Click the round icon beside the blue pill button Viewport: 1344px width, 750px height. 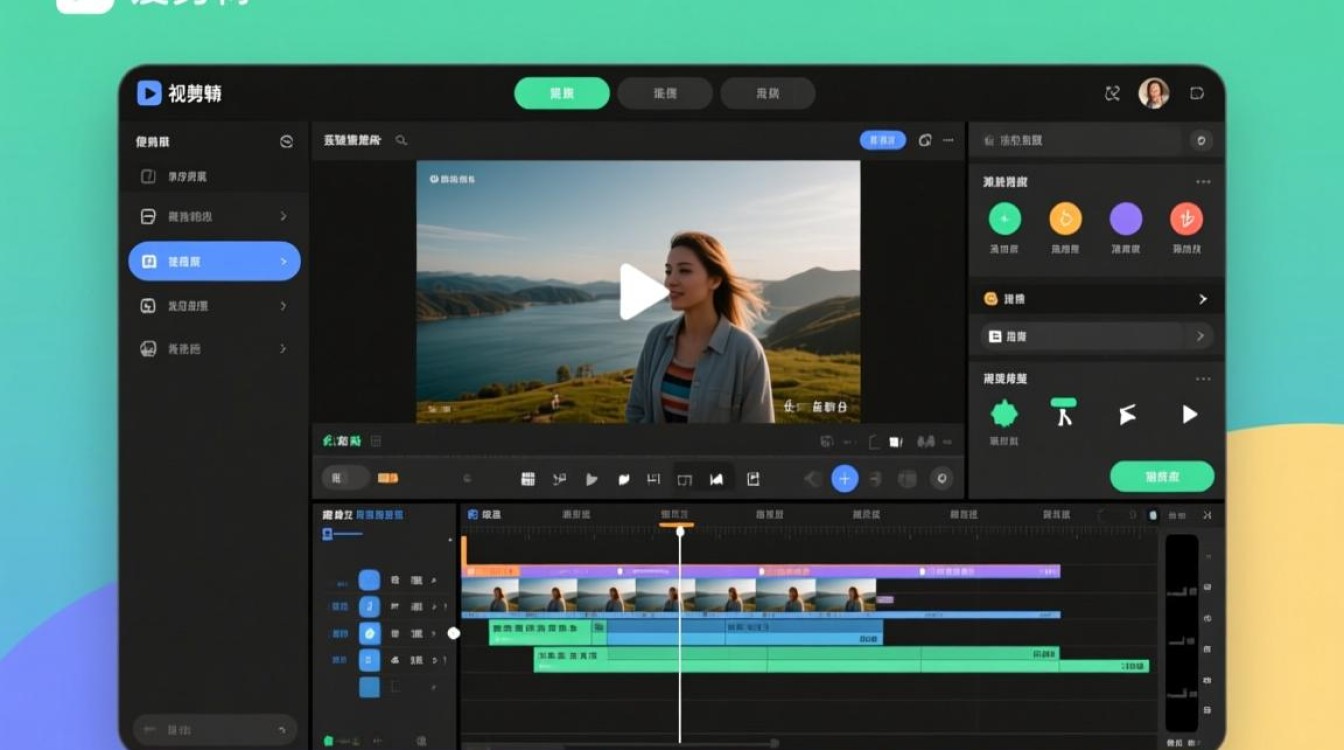925,141
